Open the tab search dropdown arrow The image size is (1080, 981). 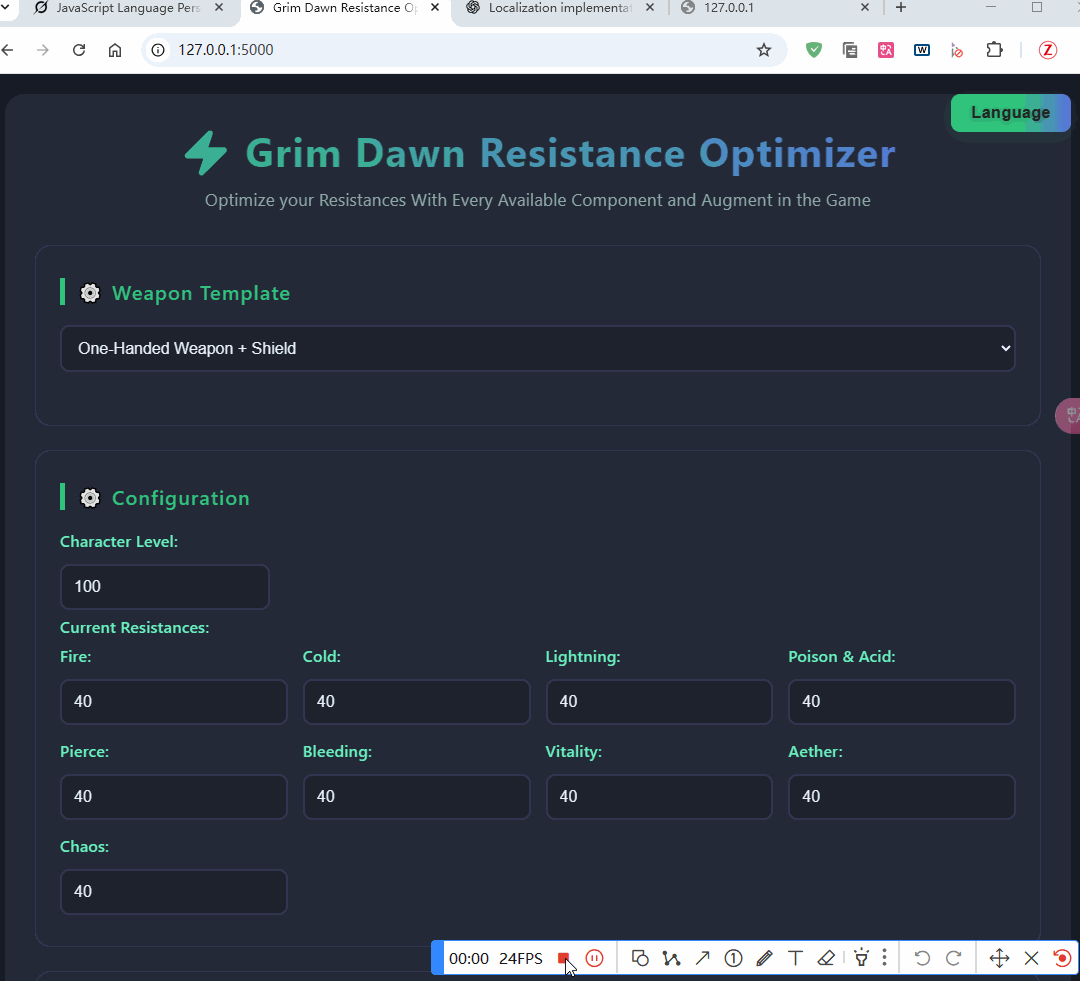[4, 8]
